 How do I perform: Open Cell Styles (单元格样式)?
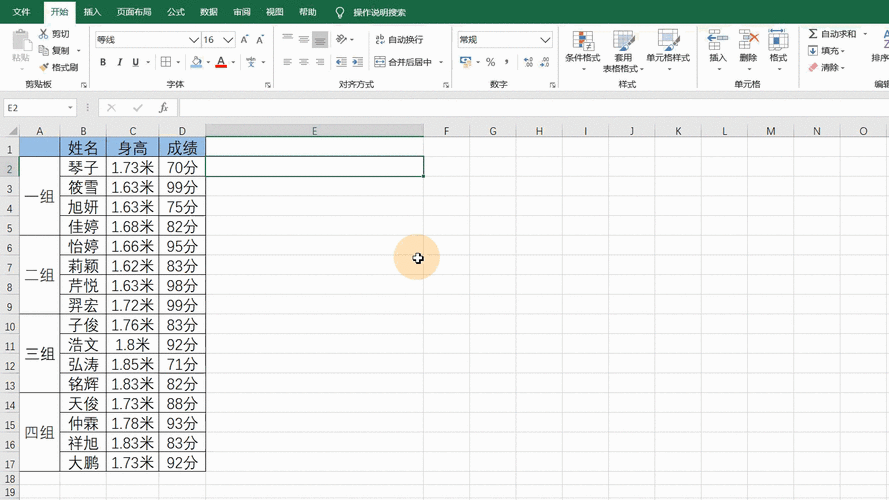click(668, 50)
